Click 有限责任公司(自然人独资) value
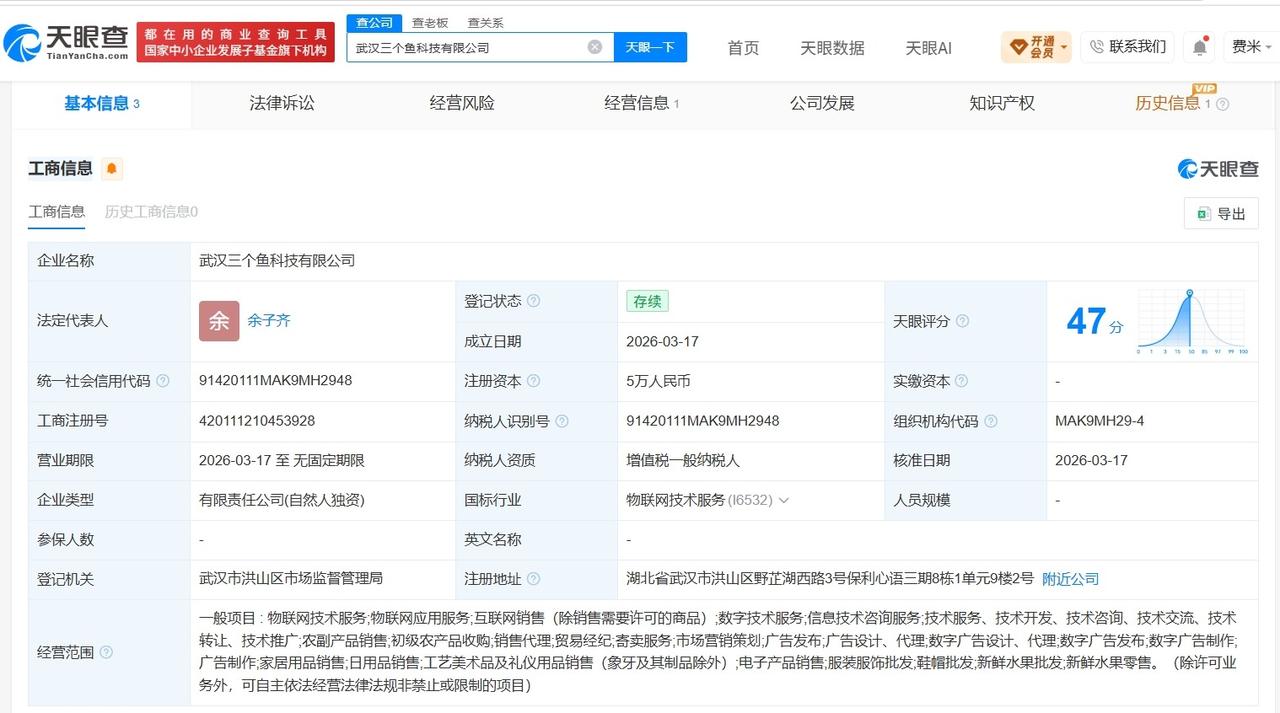This screenshot has height=713, width=1280. tap(282, 500)
